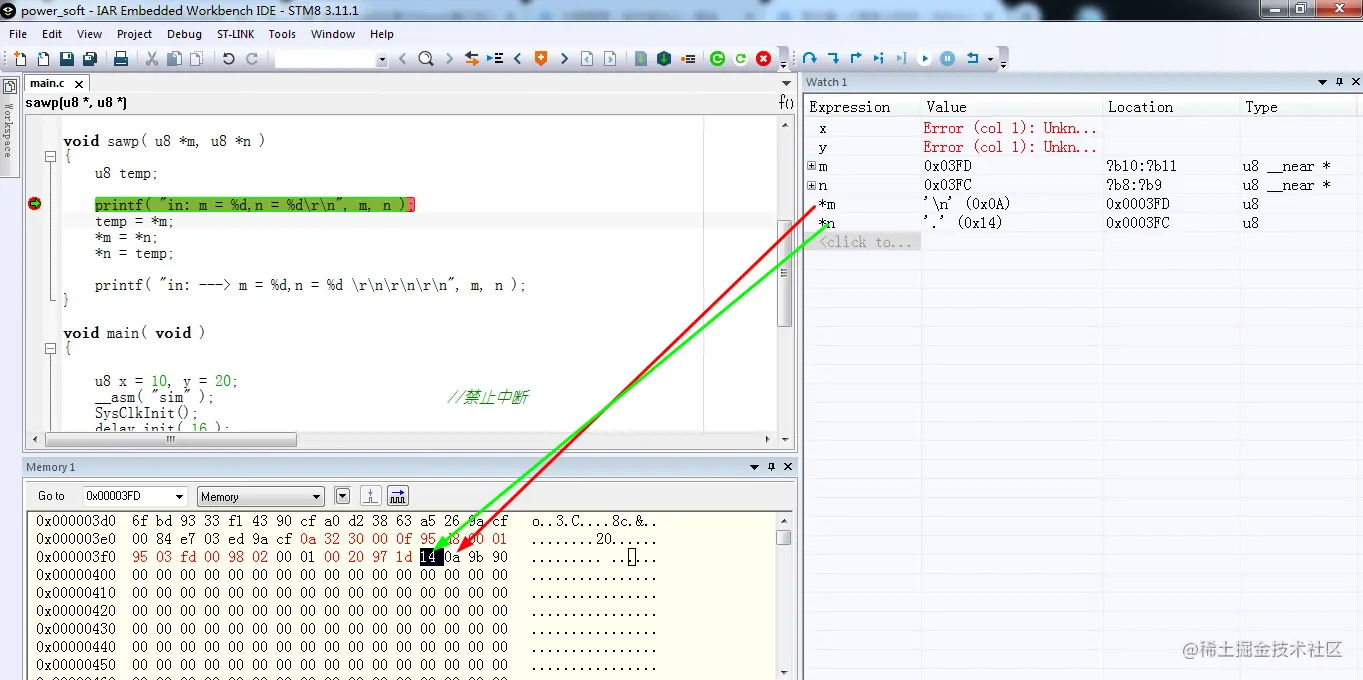This screenshot has height=680, width=1363.
Task: Click the Paste toolbar icon
Action: click(x=197, y=59)
